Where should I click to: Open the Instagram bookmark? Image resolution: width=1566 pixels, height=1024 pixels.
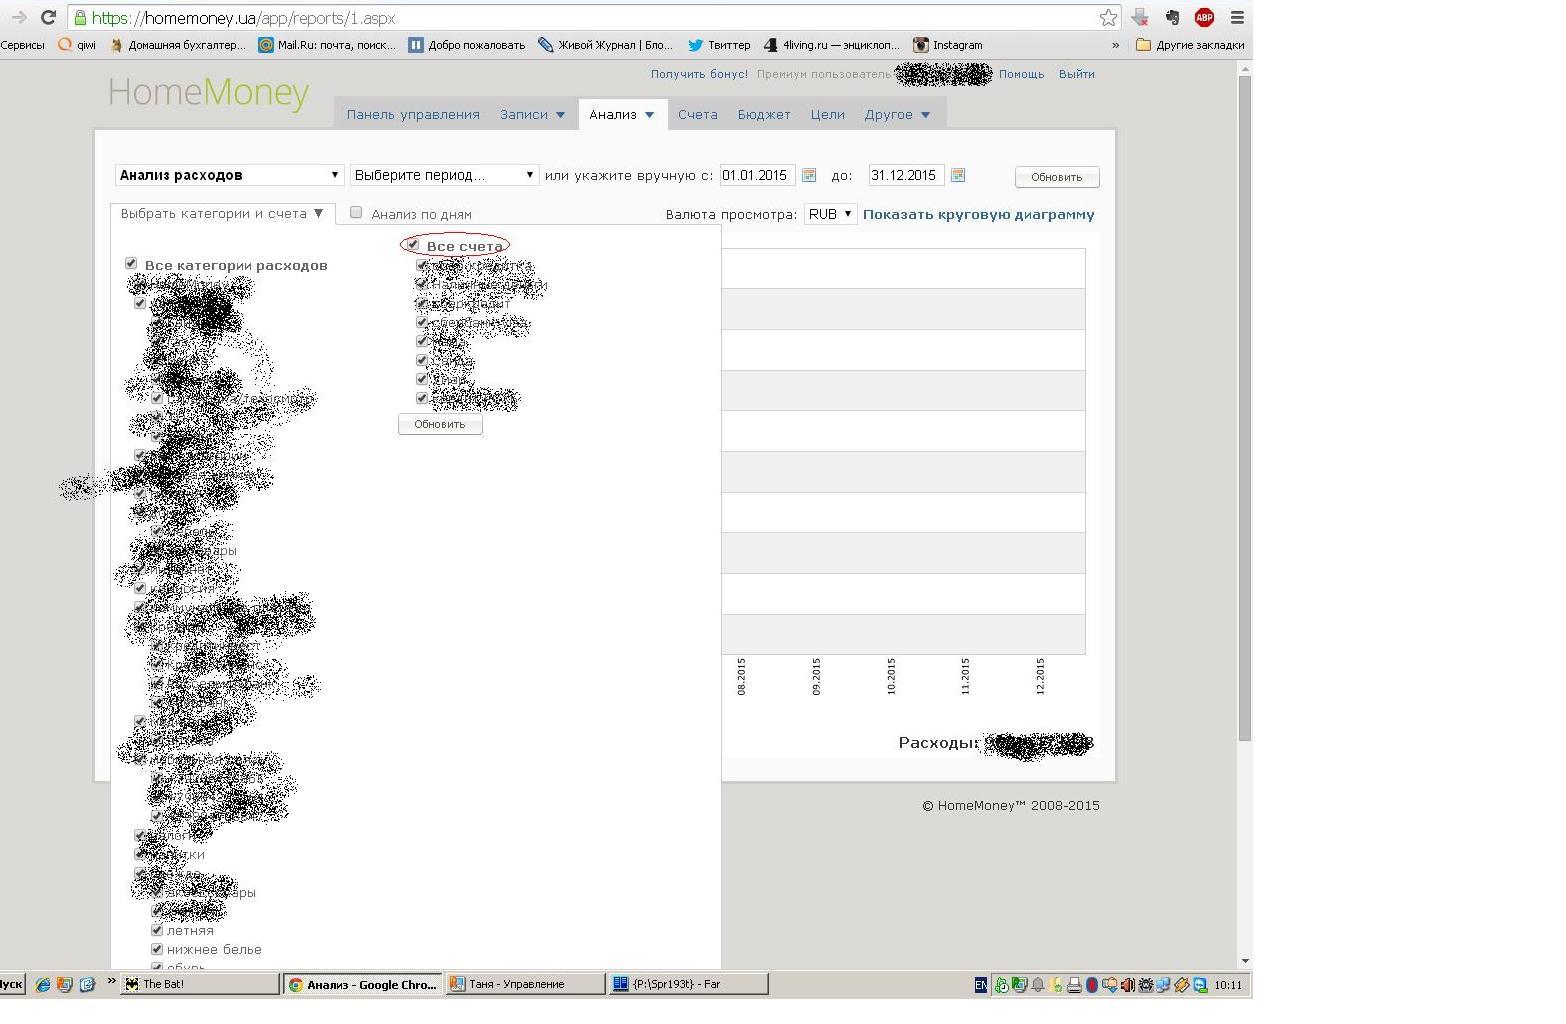click(947, 45)
